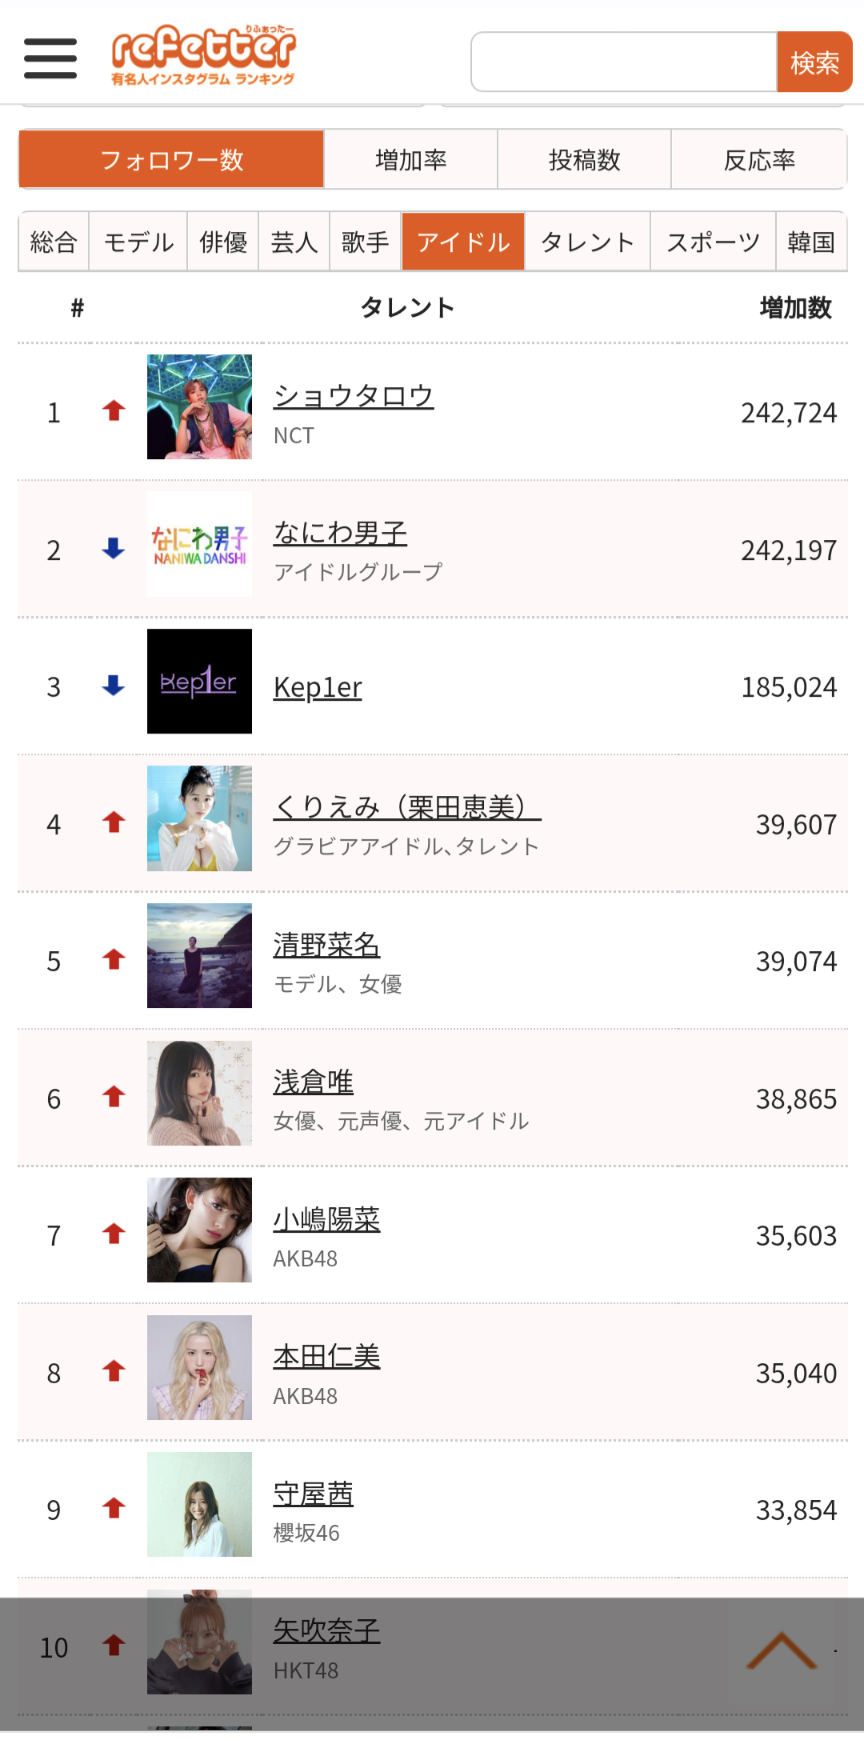Tap the scroll-to-top chevron arrow
The image size is (864, 1764).
(781, 1651)
